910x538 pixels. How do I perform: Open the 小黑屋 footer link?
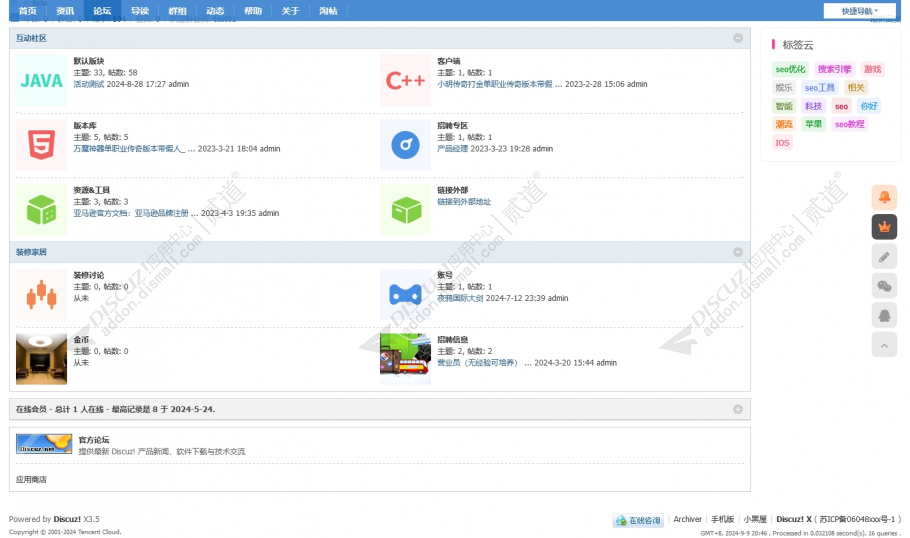[755, 519]
